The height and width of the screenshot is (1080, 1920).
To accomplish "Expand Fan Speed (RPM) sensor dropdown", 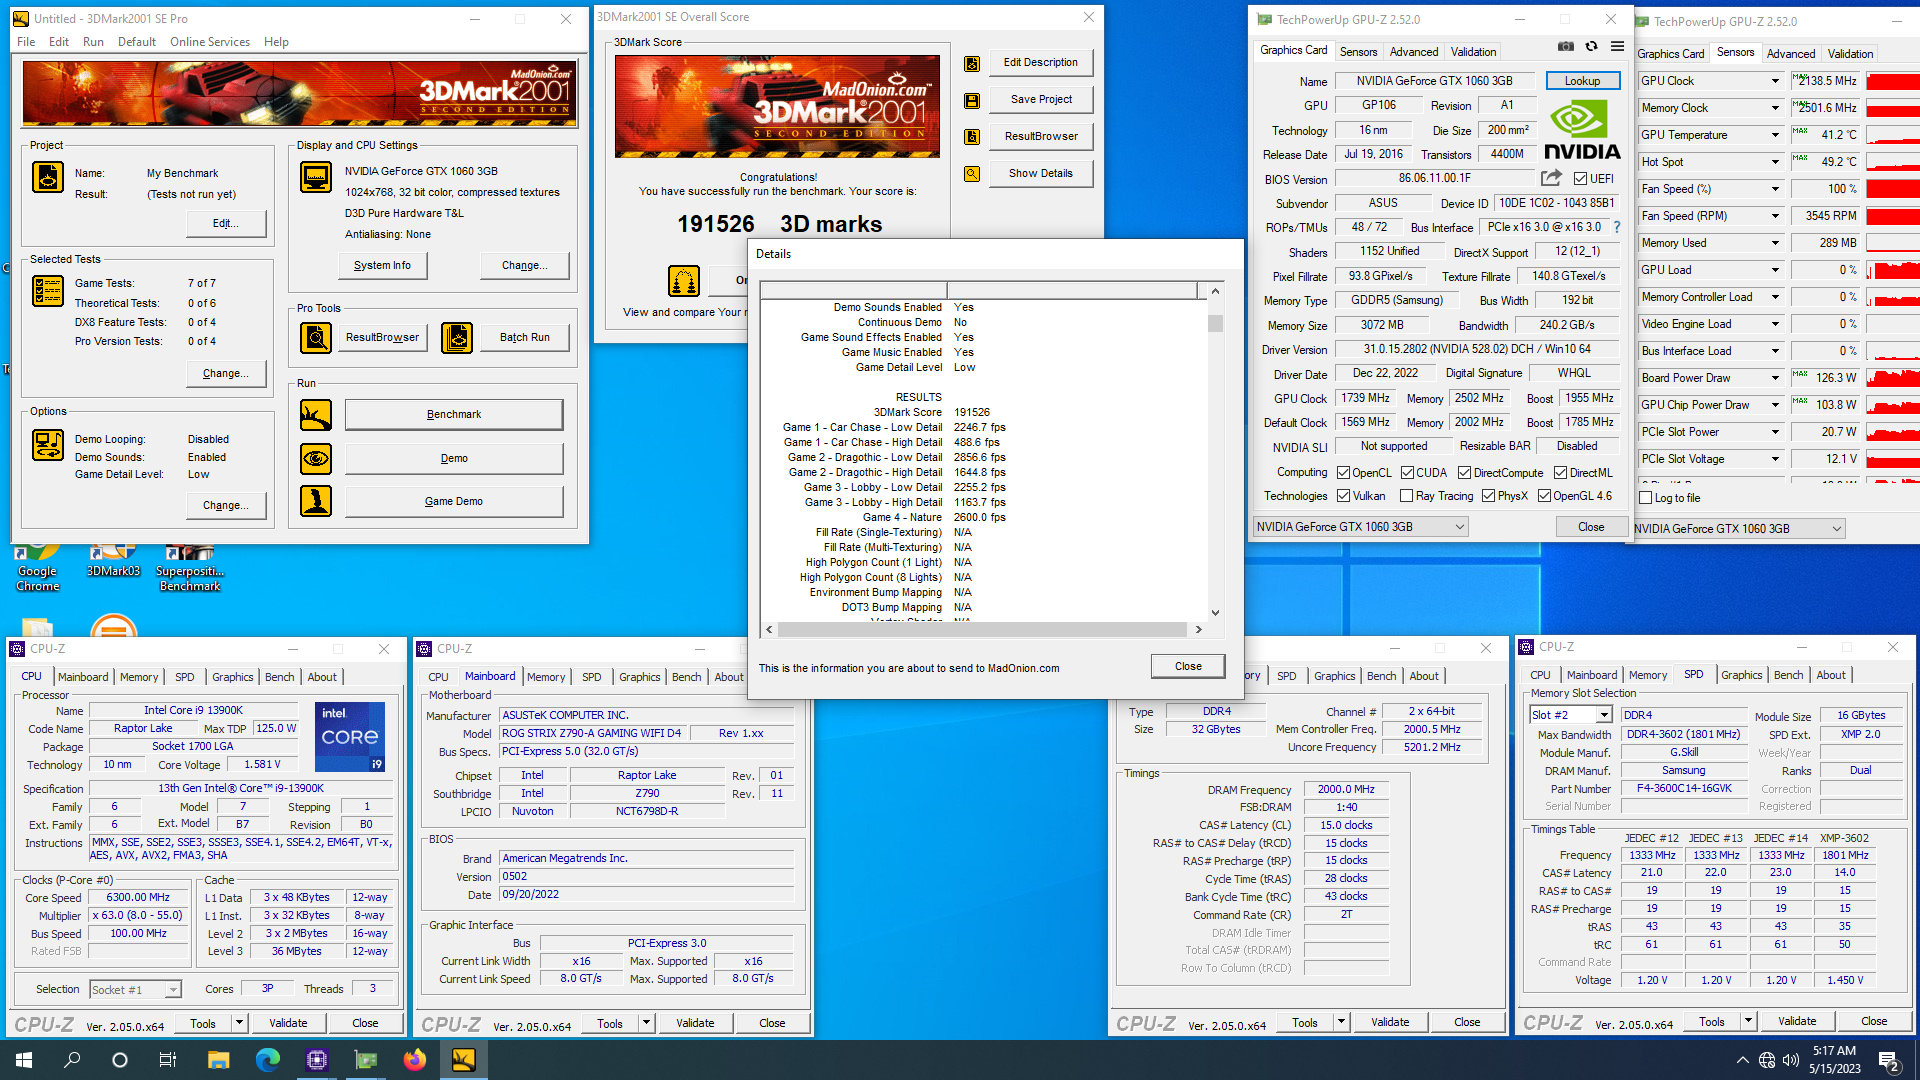I will 1775,216.
